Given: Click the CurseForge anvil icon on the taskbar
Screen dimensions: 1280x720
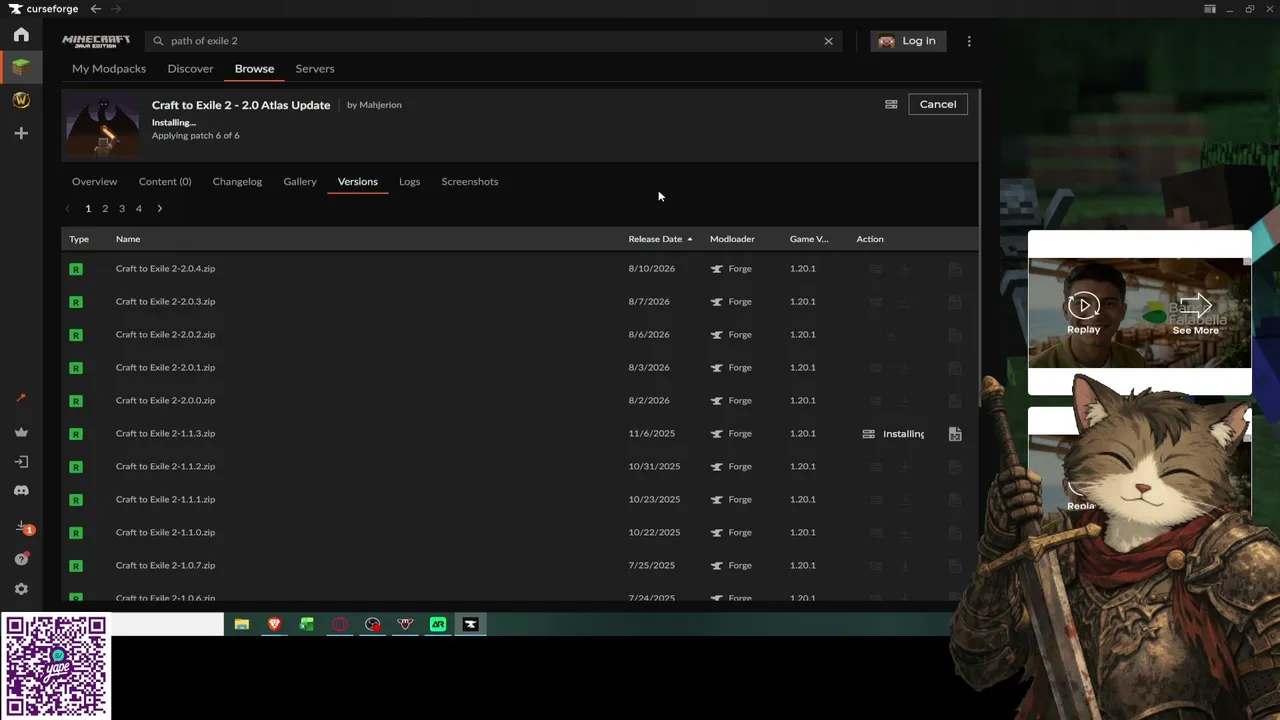Looking at the screenshot, I should coord(471,625).
